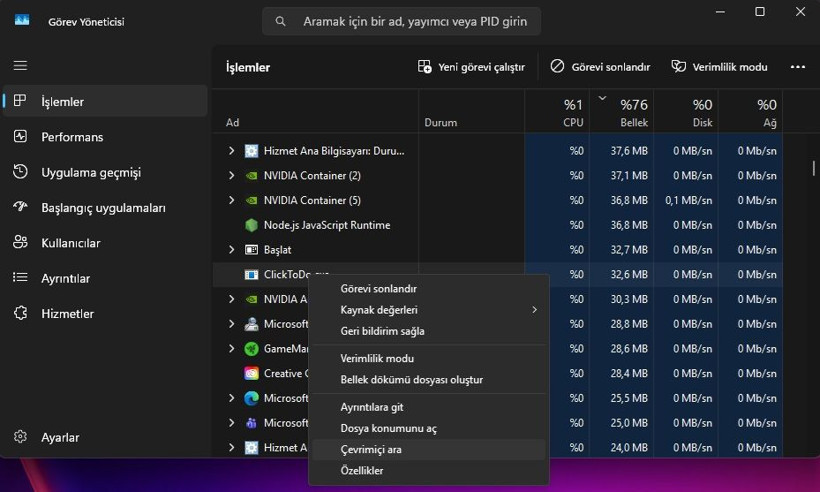Screen dimensions: 820x492
Task: Click the ClickToDo process icon
Action: [x=252, y=274]
